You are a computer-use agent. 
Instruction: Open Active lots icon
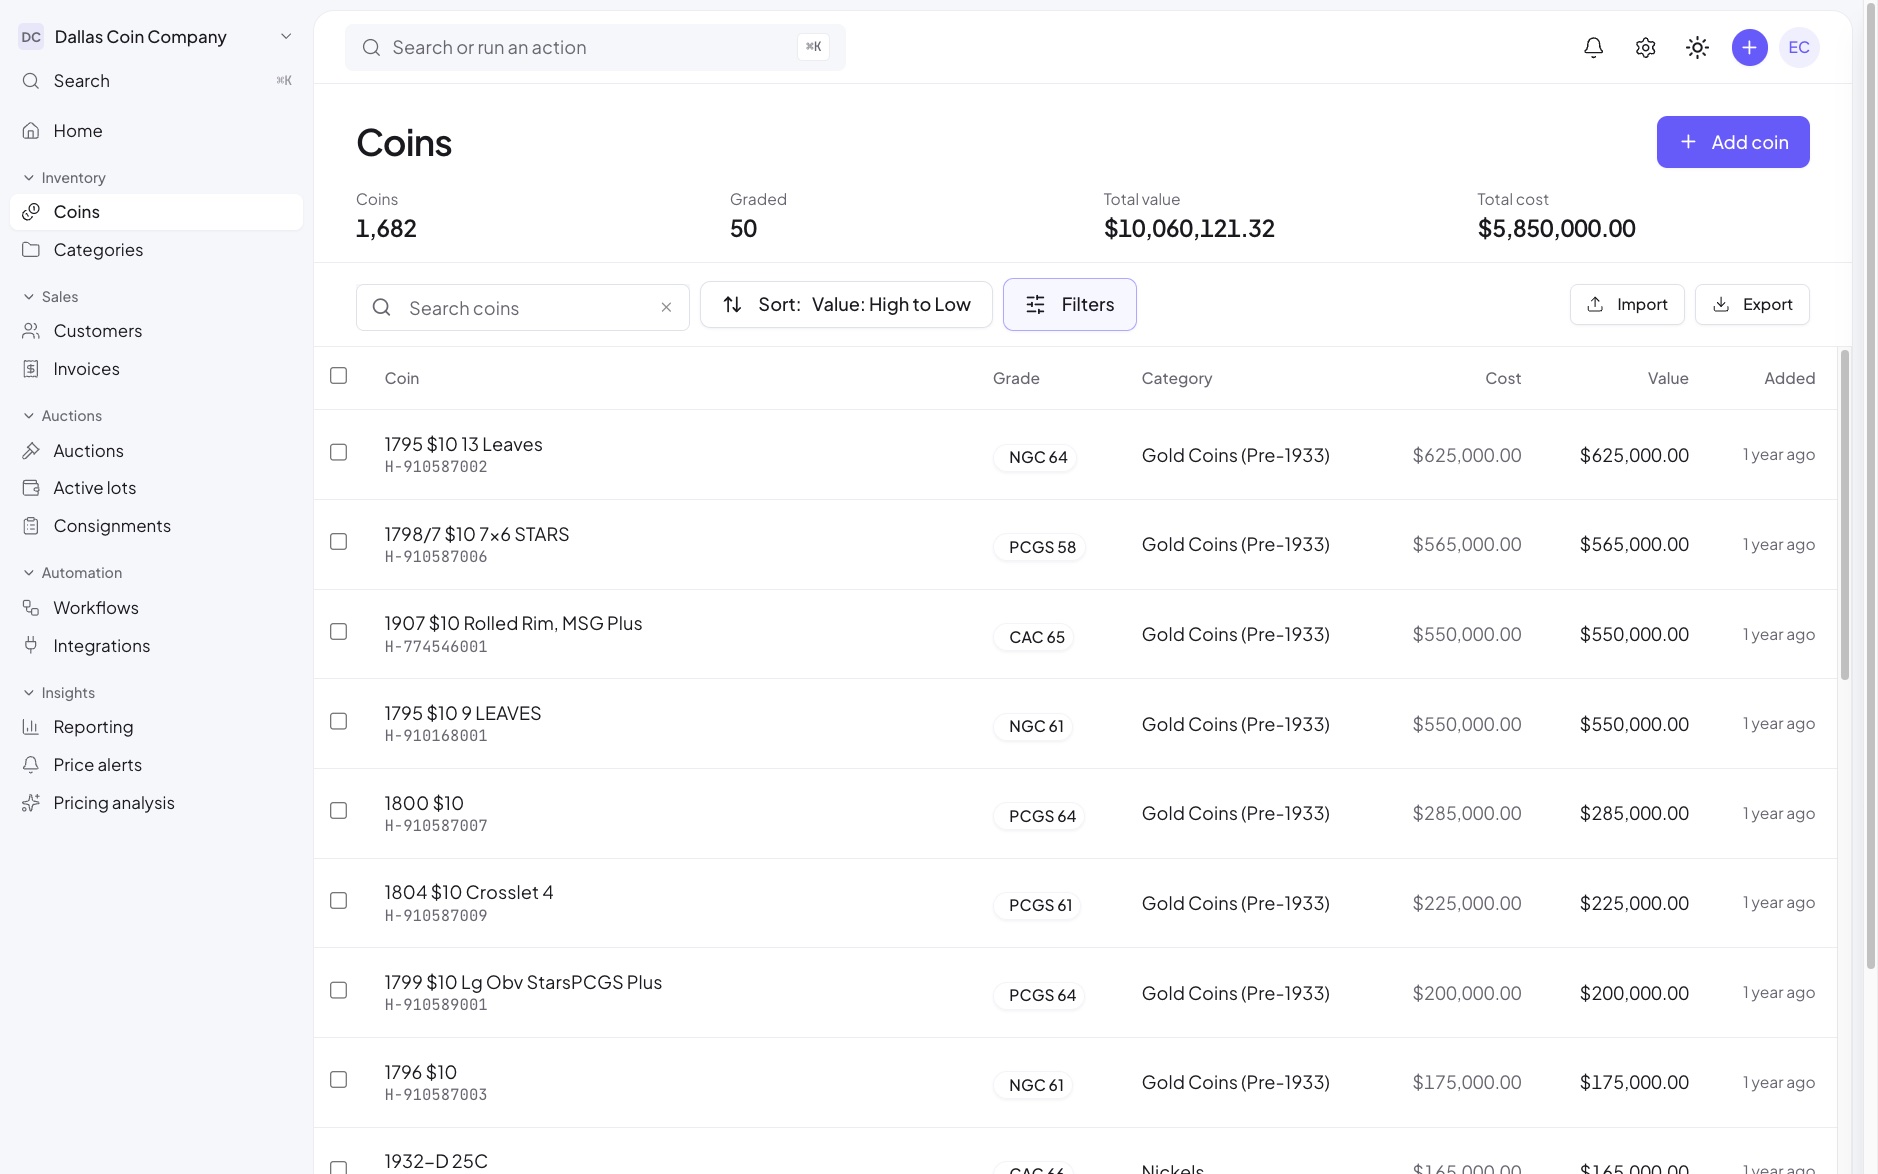[x=31, y=488]
